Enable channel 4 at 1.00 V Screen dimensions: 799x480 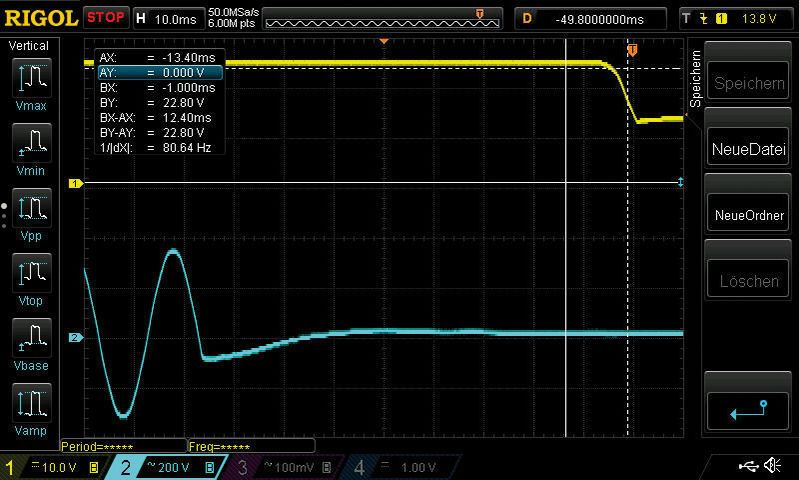(398, 467)
